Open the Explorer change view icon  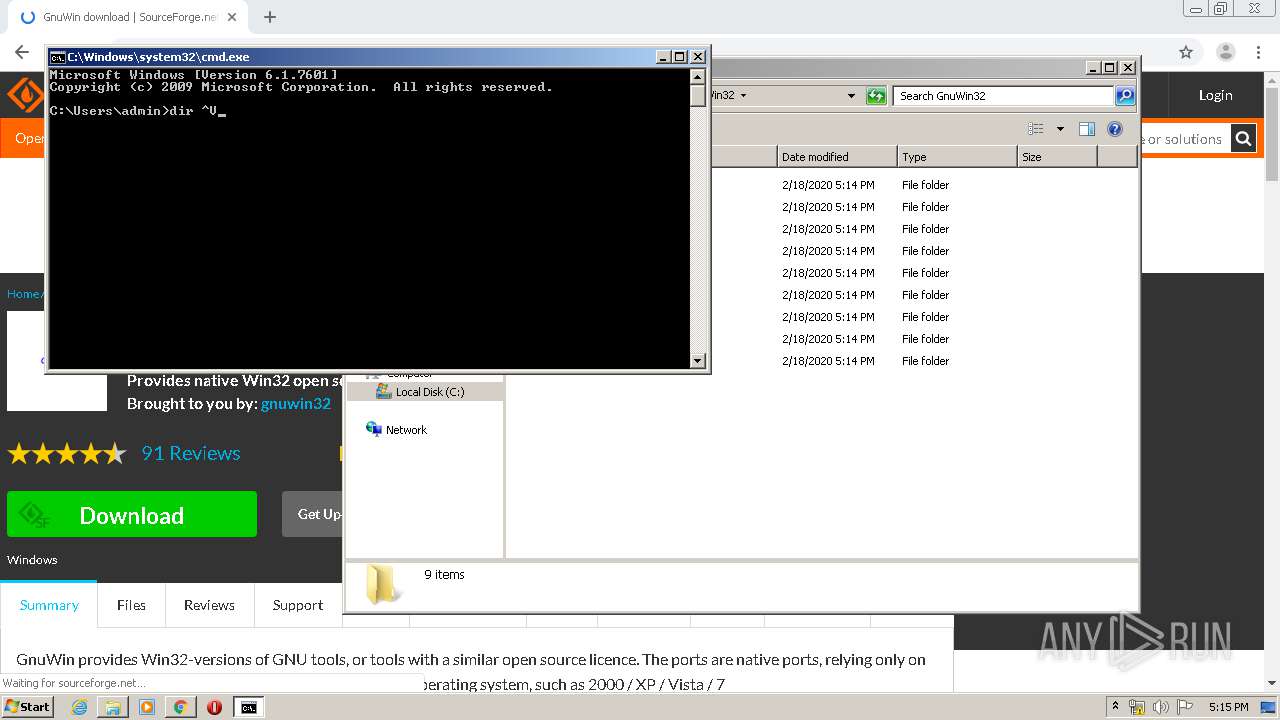[1036, 129]
